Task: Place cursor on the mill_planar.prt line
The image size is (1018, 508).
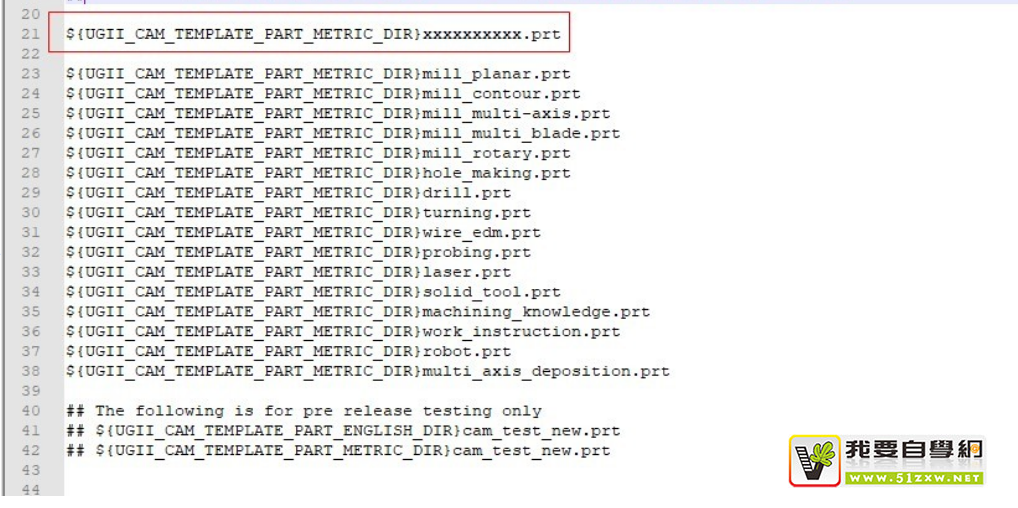Action: coord(318,74)
